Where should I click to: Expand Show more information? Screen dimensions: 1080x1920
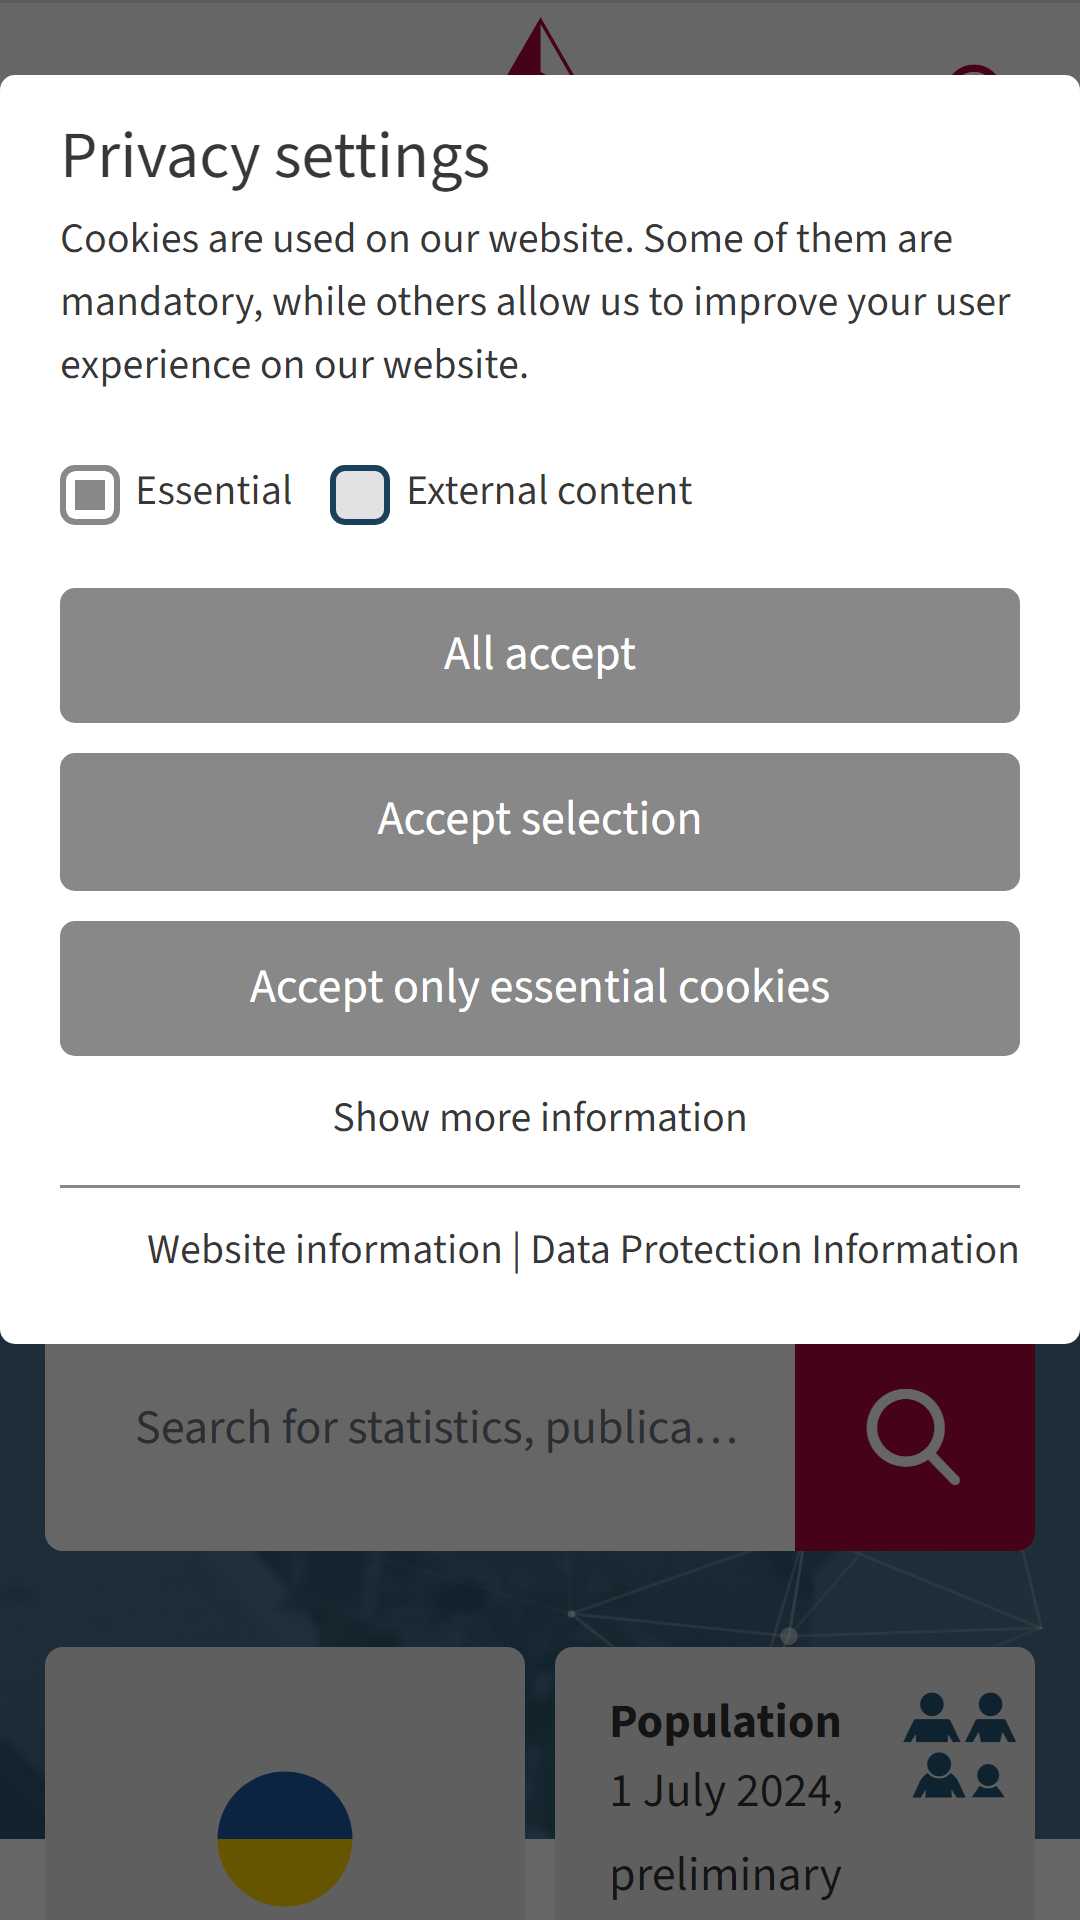(x=540, y=1117)
